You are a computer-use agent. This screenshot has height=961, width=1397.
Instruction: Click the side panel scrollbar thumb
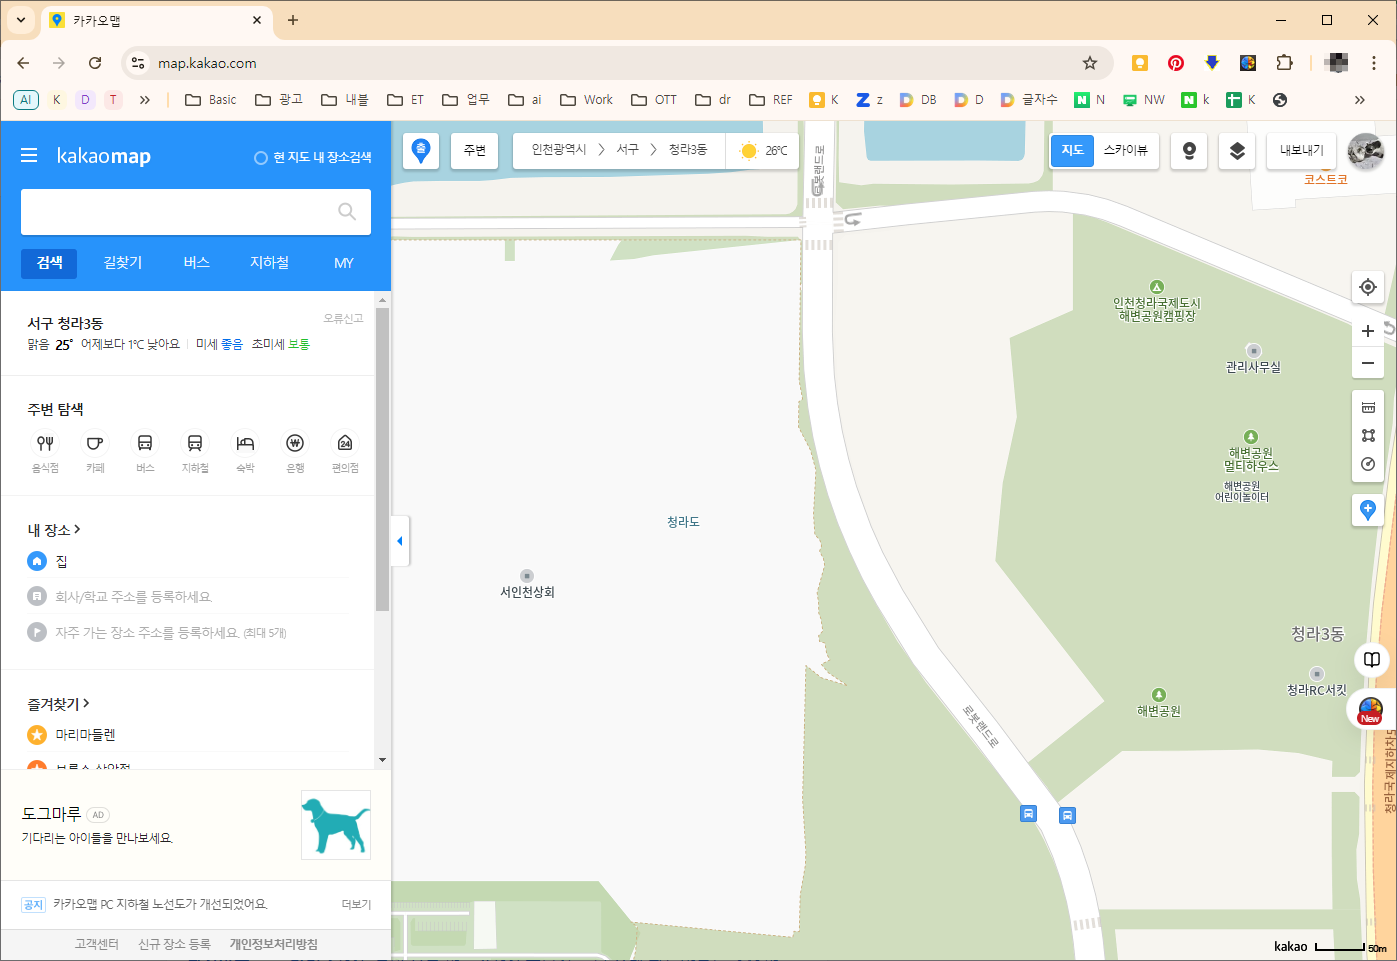pos(382,459)
